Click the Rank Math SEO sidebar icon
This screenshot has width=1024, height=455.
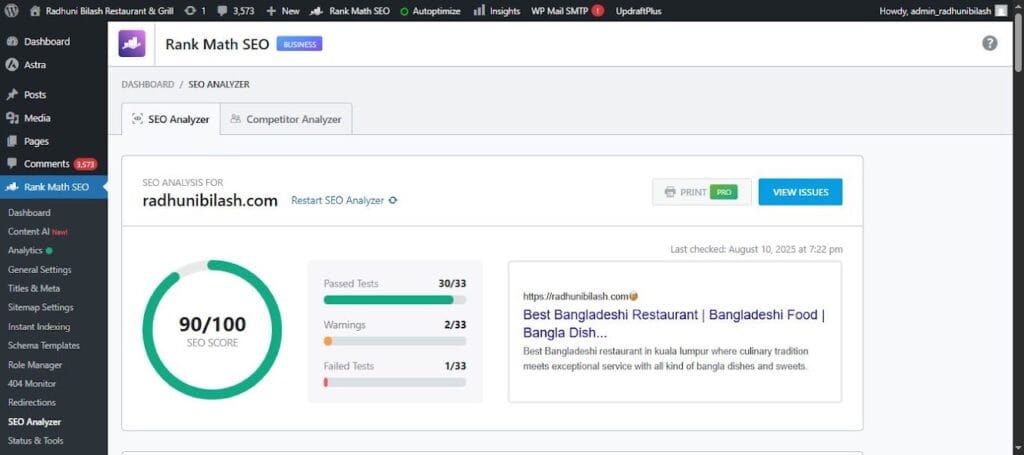[12, 187]
